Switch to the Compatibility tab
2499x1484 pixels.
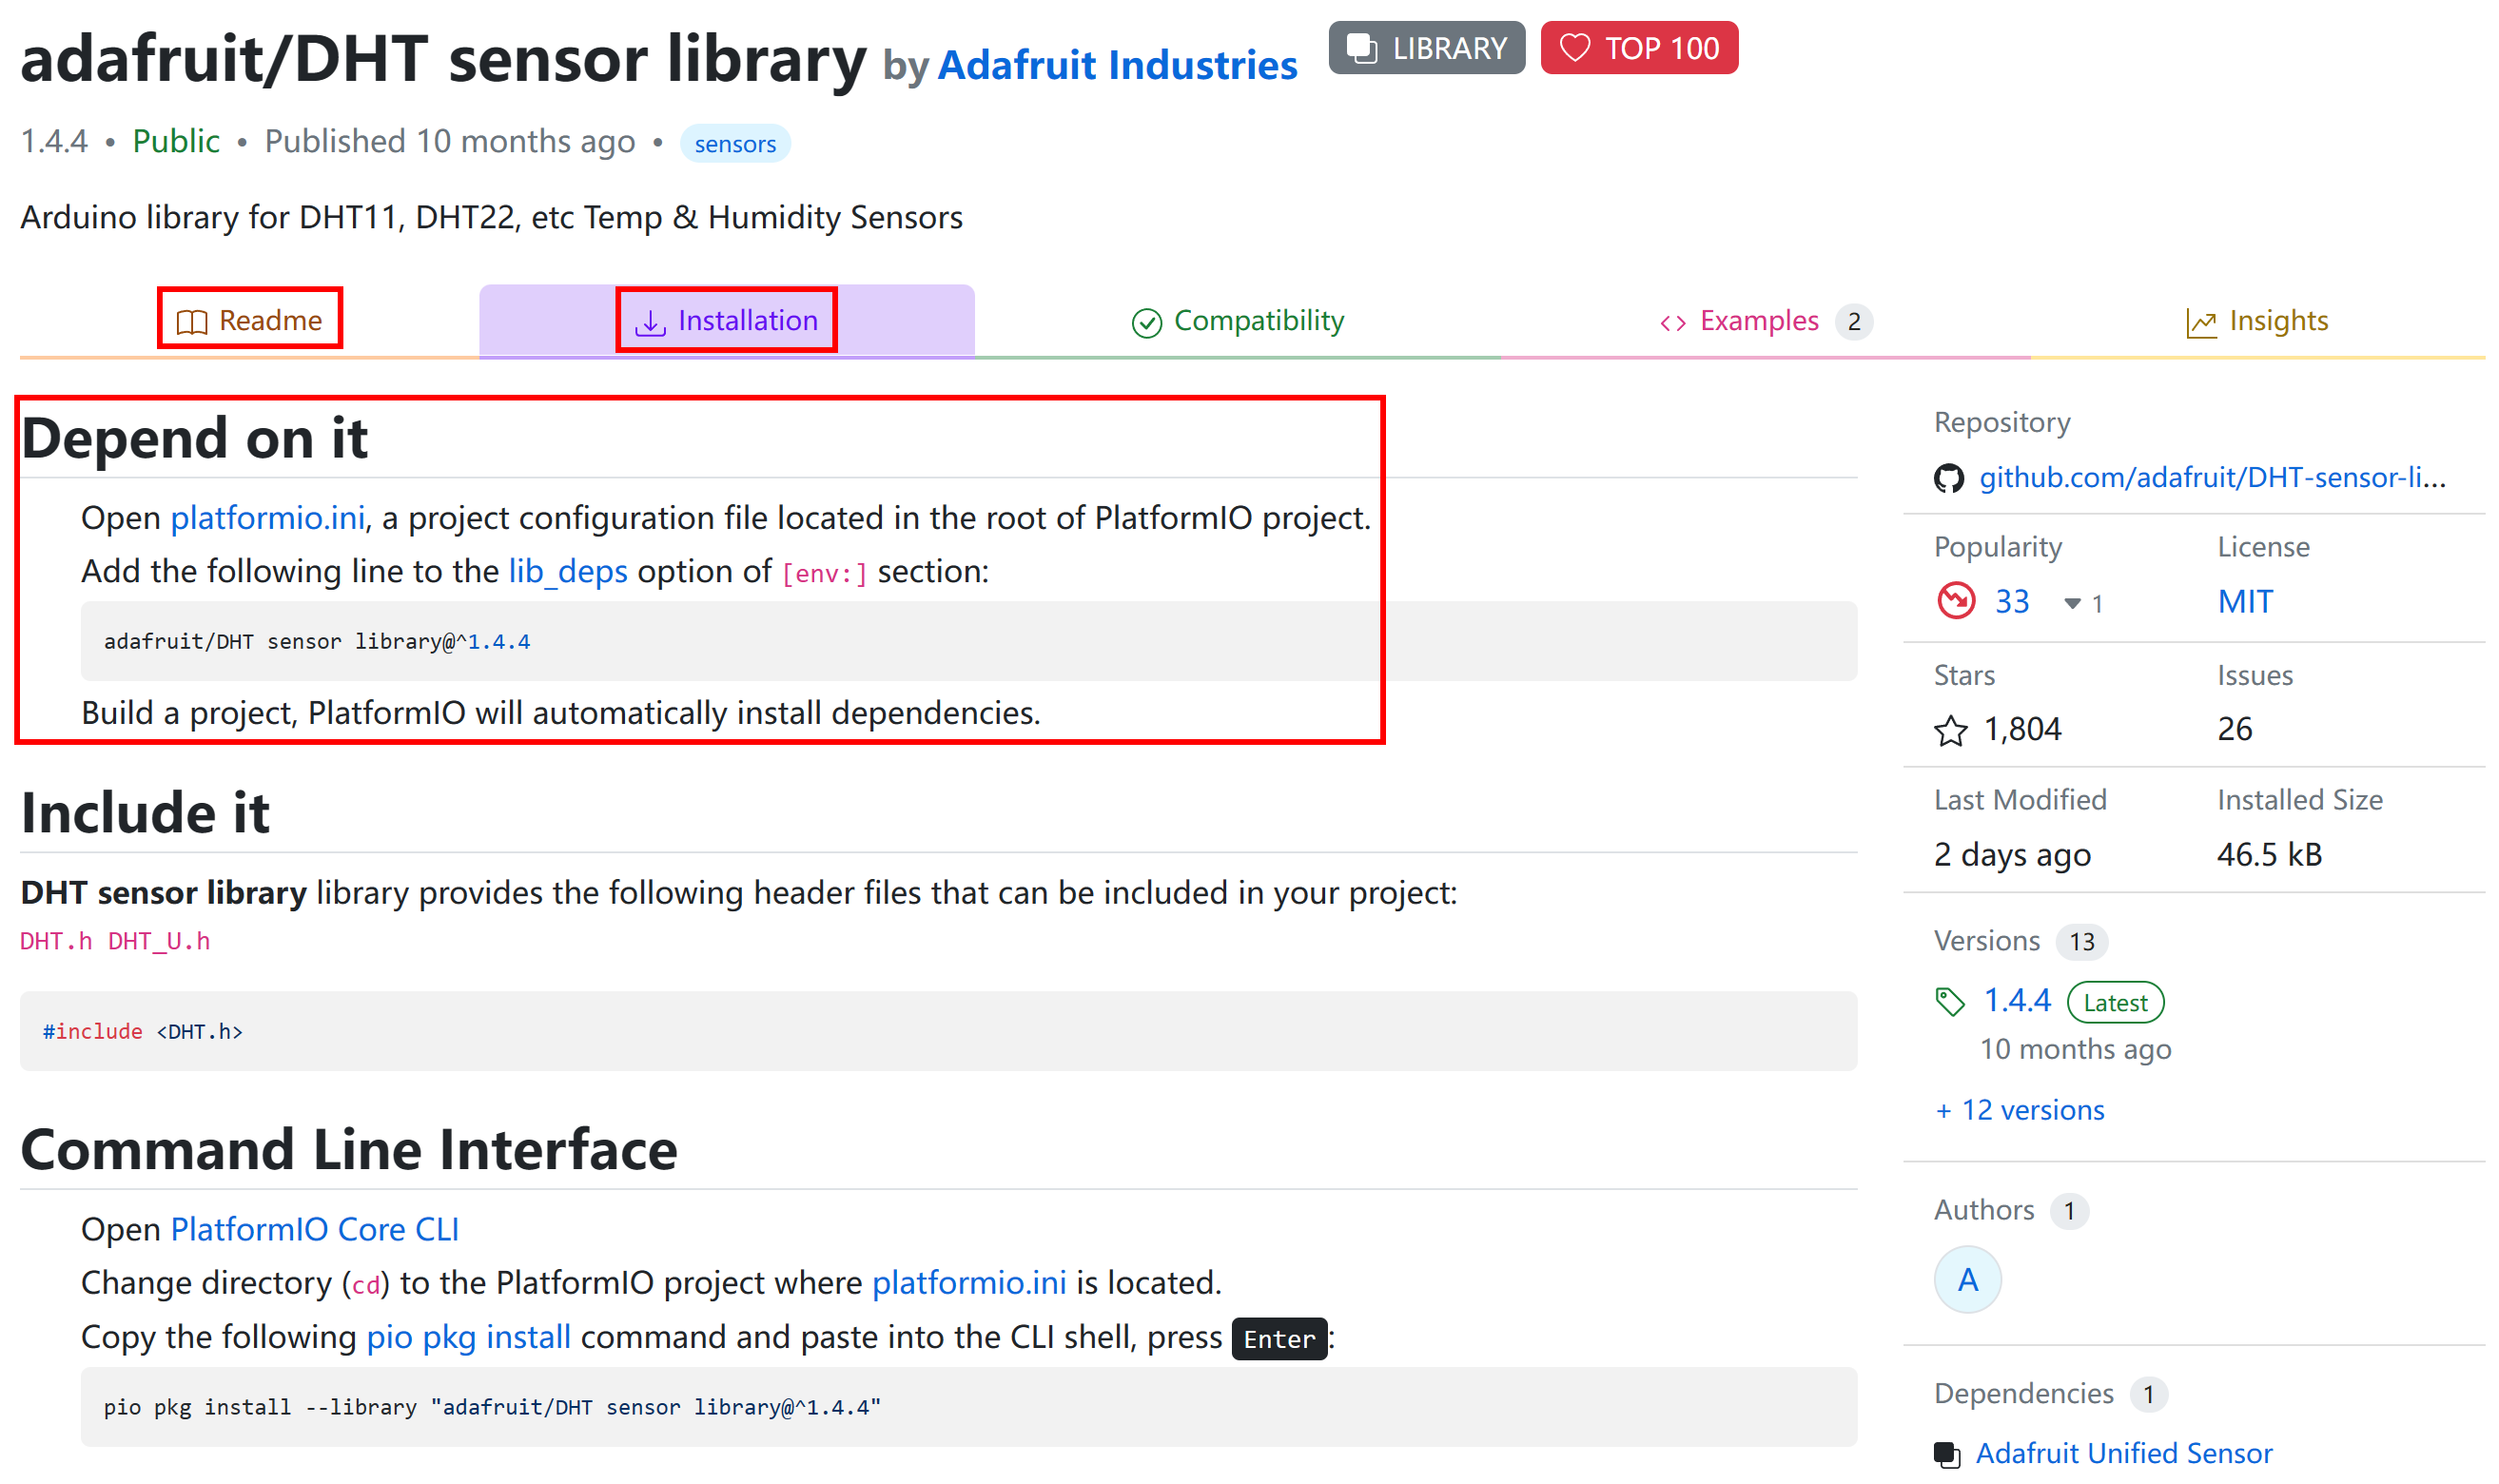point(1237,321)
